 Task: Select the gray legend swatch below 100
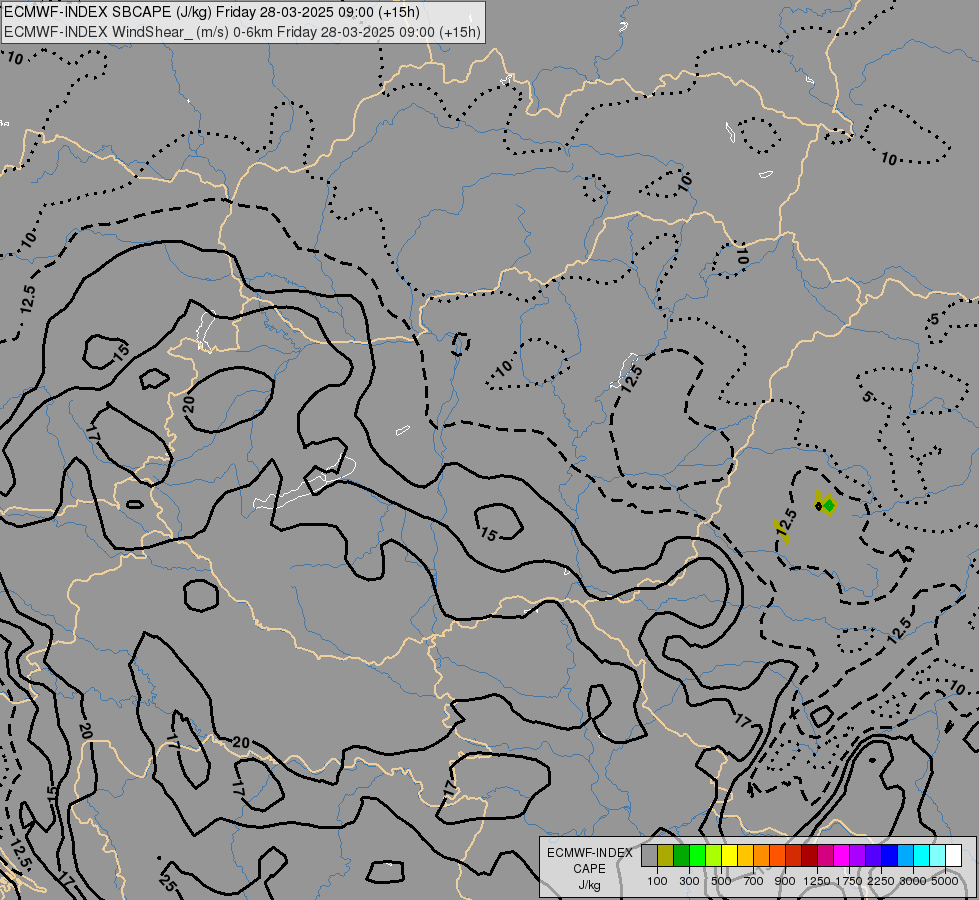point(649,856)
